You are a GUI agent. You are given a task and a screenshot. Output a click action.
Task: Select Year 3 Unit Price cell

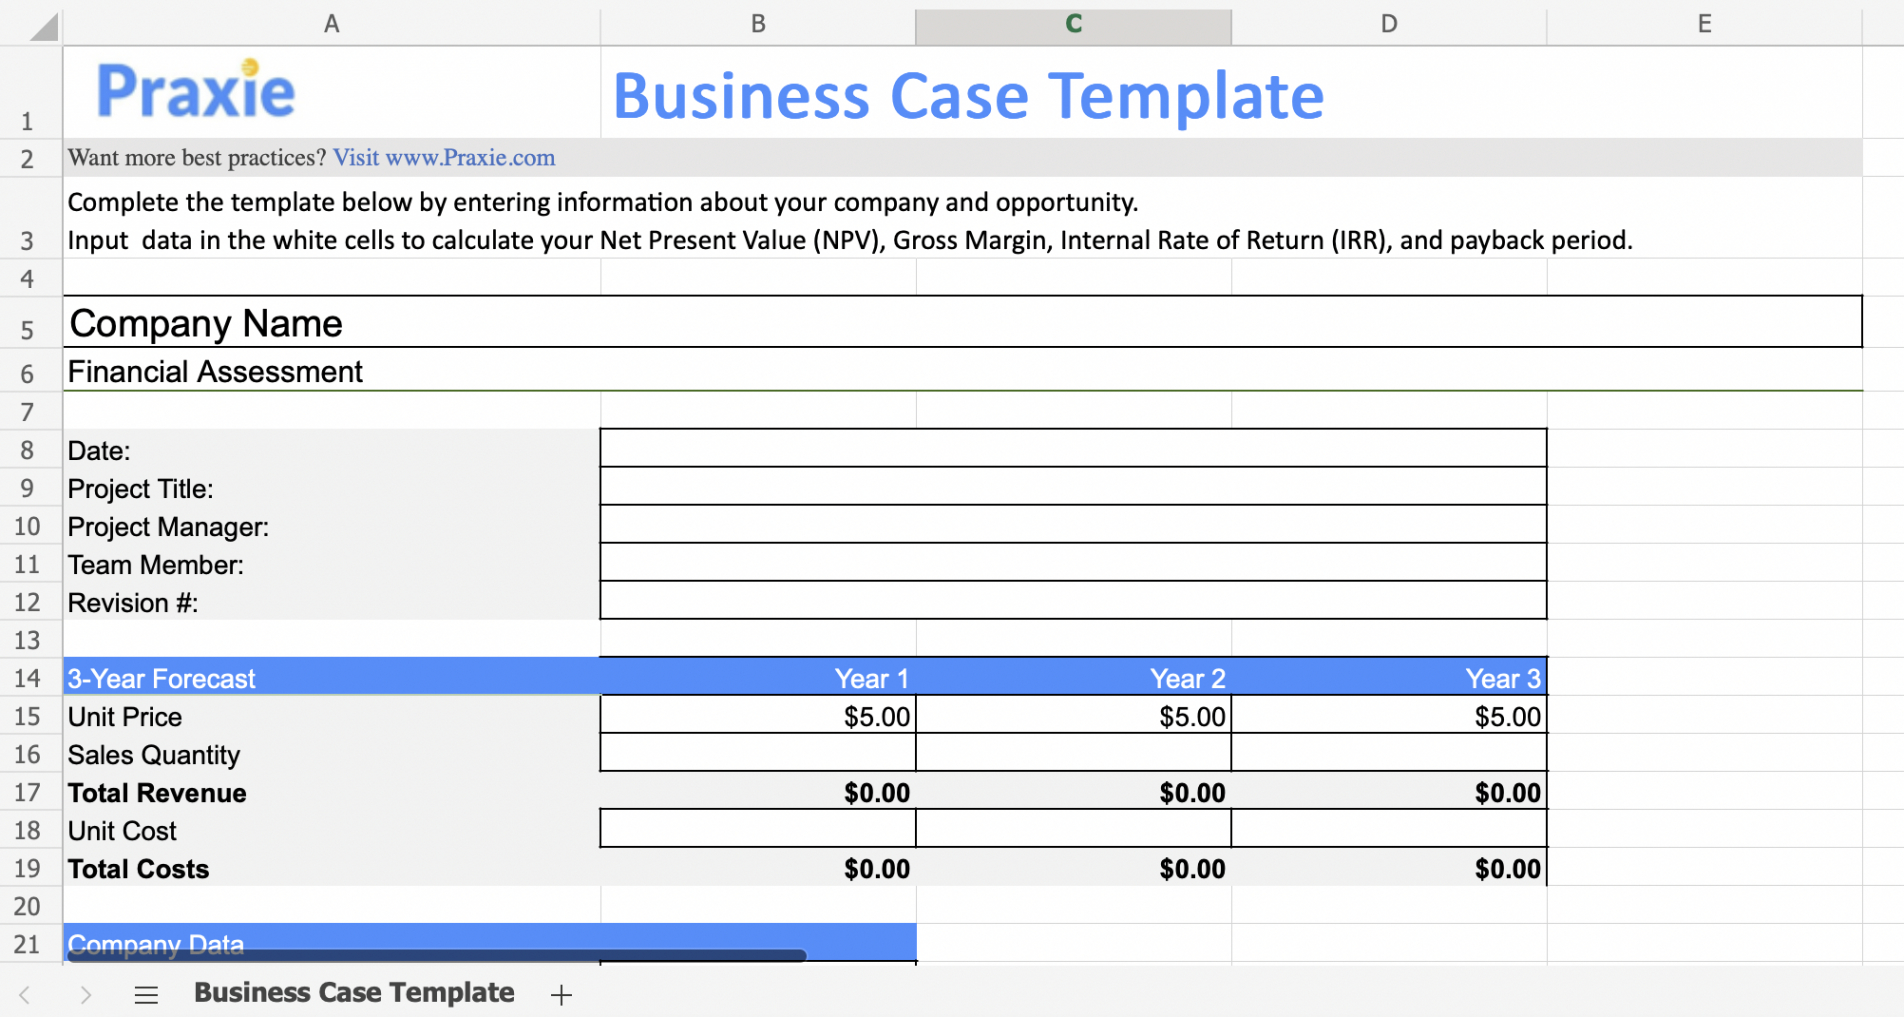pyautogui.click(x=1389, y=715)
